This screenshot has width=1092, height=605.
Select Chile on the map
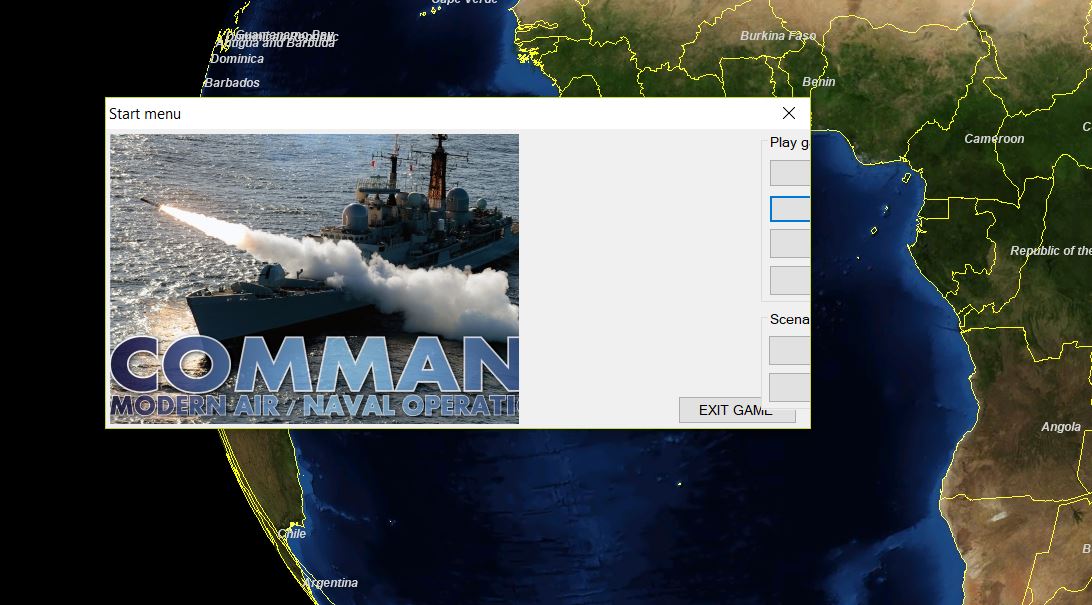point(292,533)
